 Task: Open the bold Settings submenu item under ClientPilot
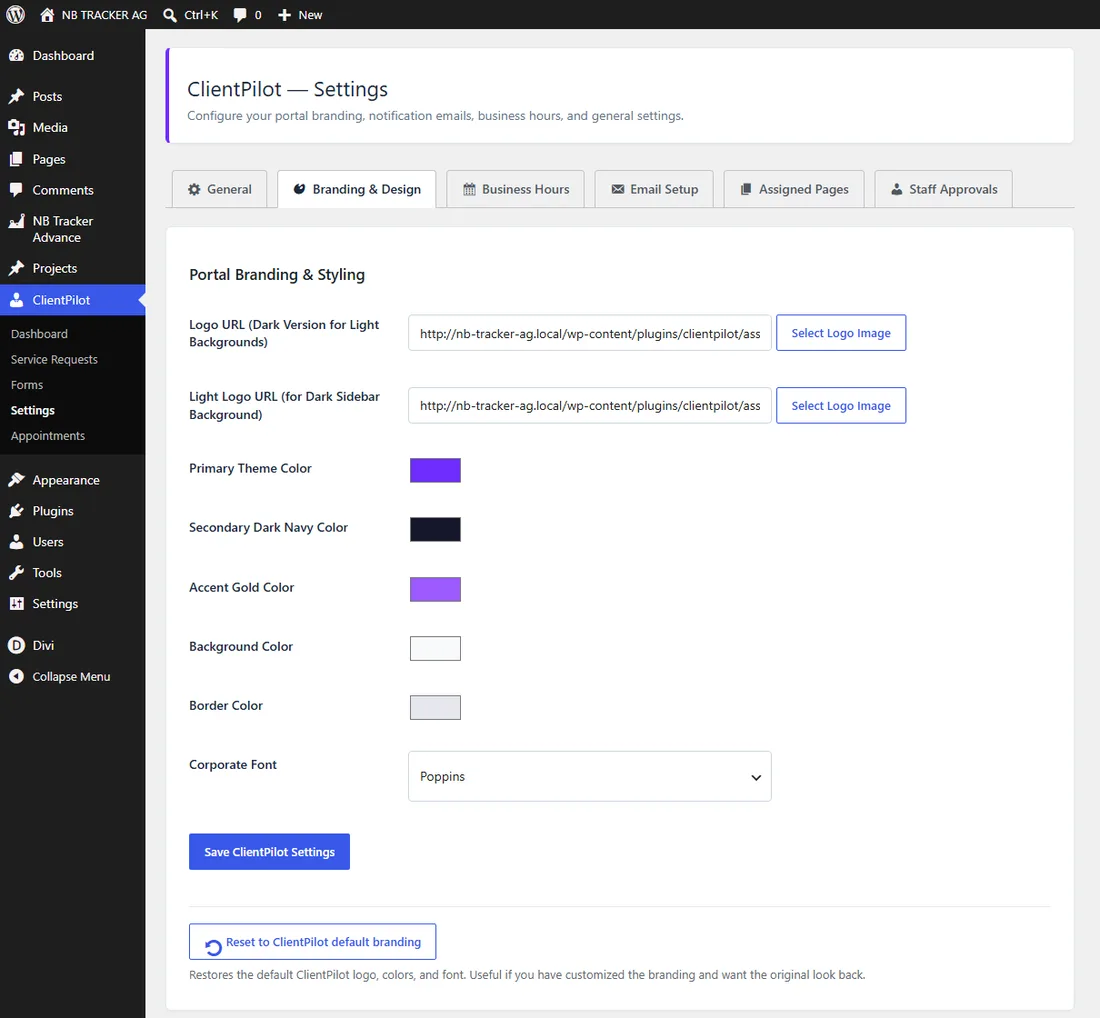click(x=32, y=410)
